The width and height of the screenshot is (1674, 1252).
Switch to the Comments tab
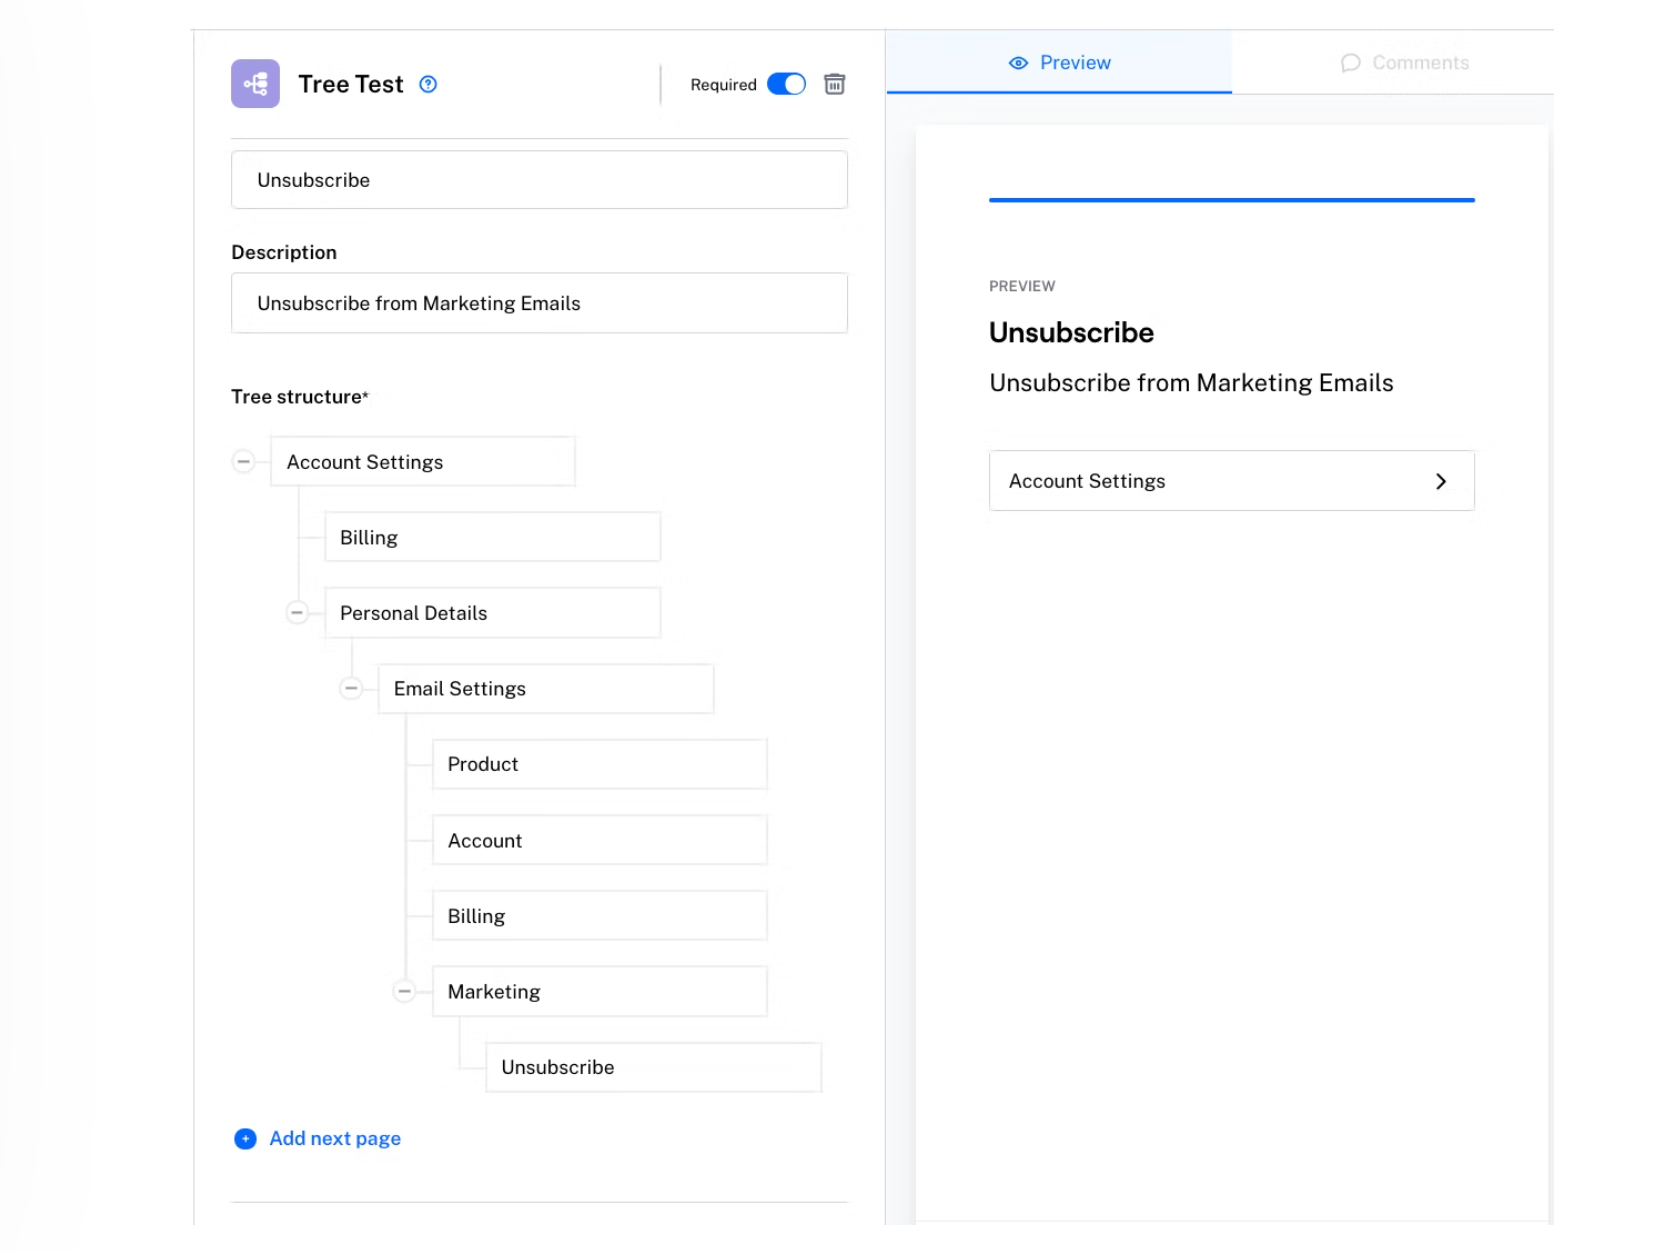[1404, 63]
